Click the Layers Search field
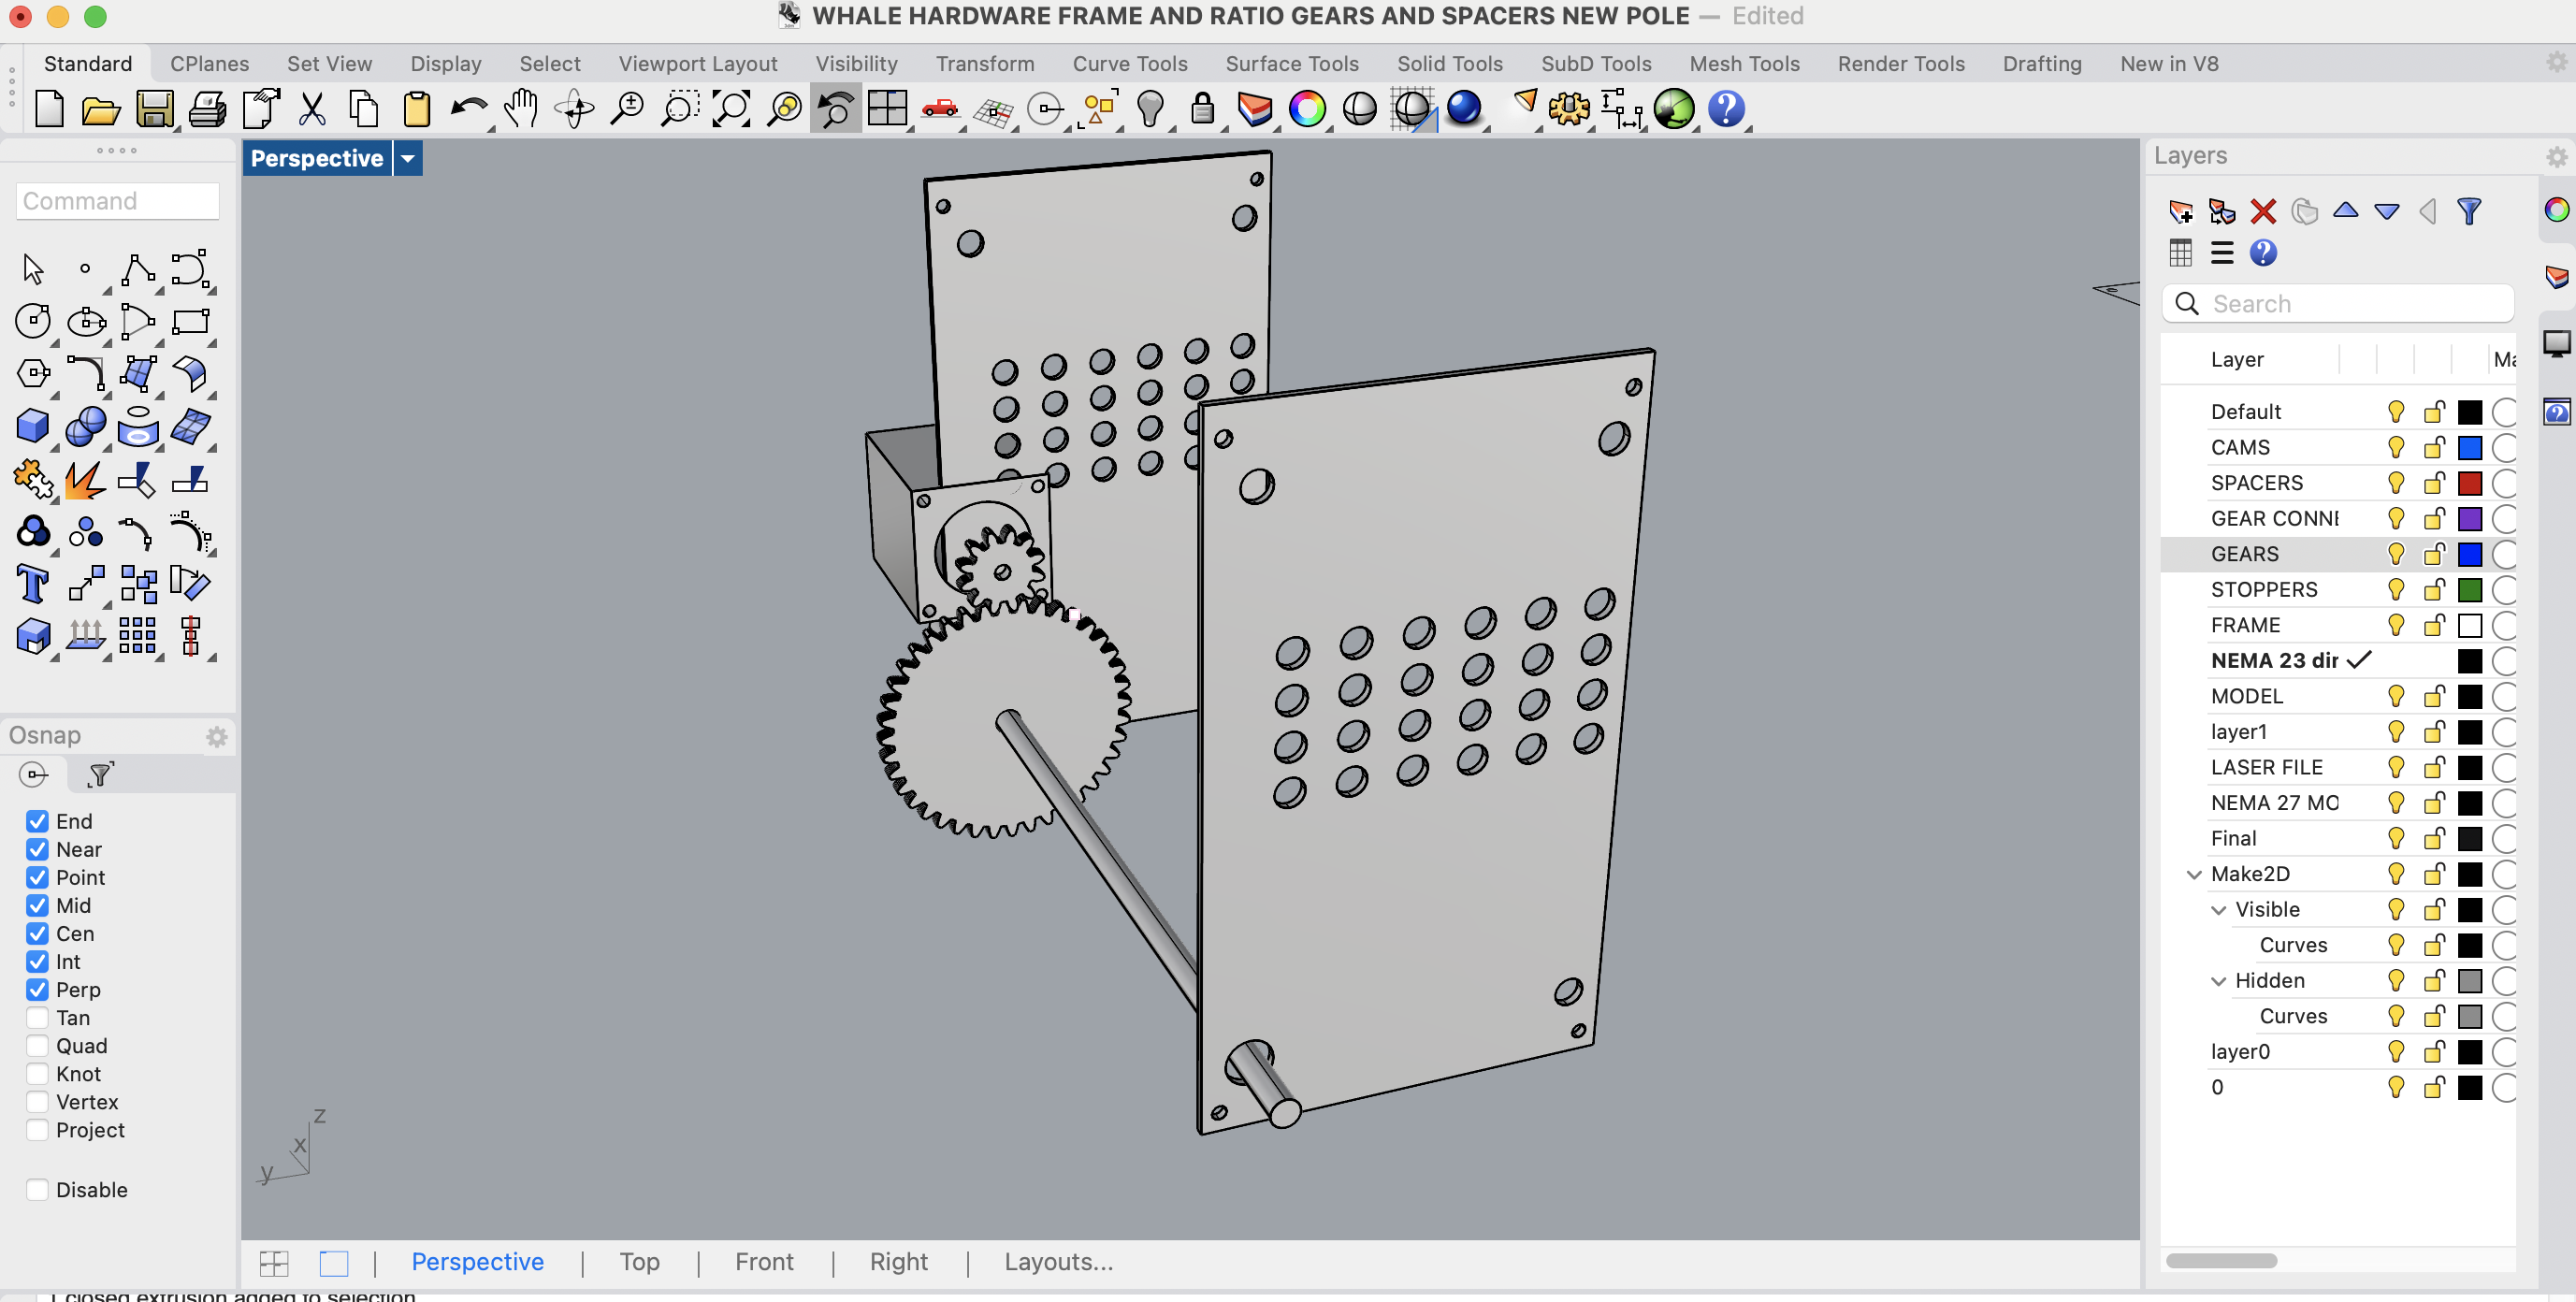This screenshot has width=2576, height=1302. 2338,303
